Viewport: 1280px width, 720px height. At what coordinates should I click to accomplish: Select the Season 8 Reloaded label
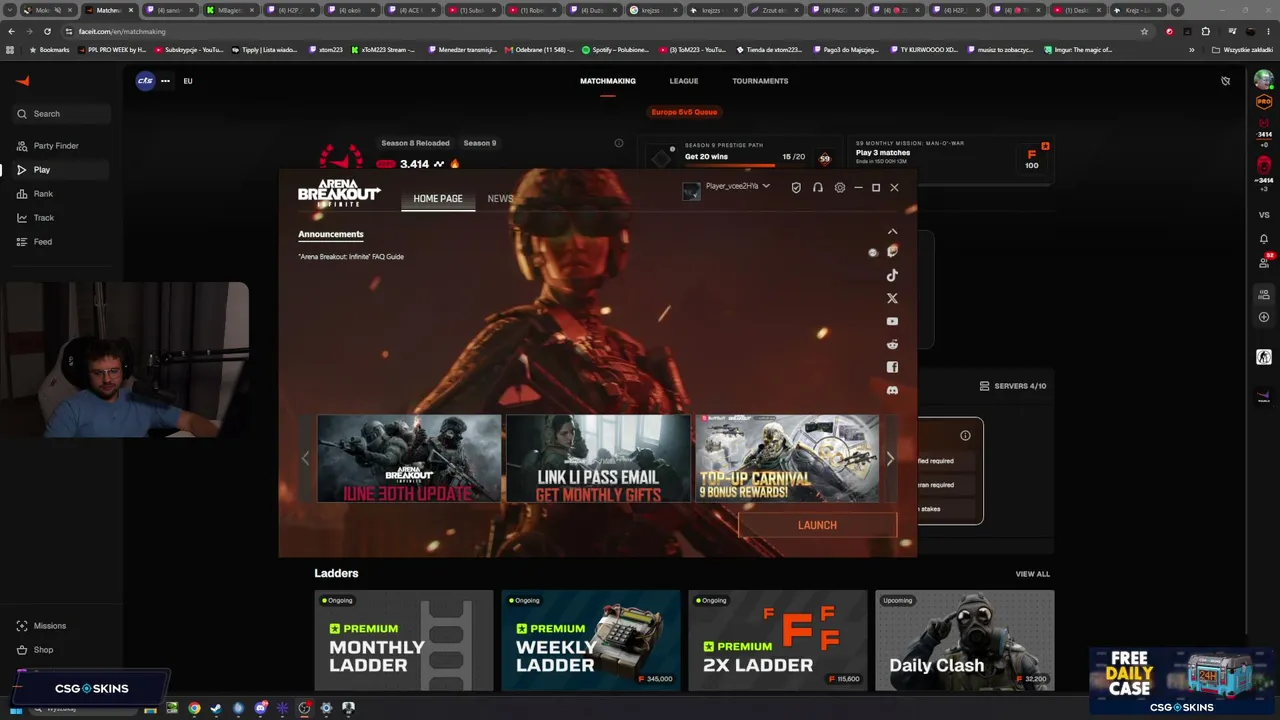point(415,143)
